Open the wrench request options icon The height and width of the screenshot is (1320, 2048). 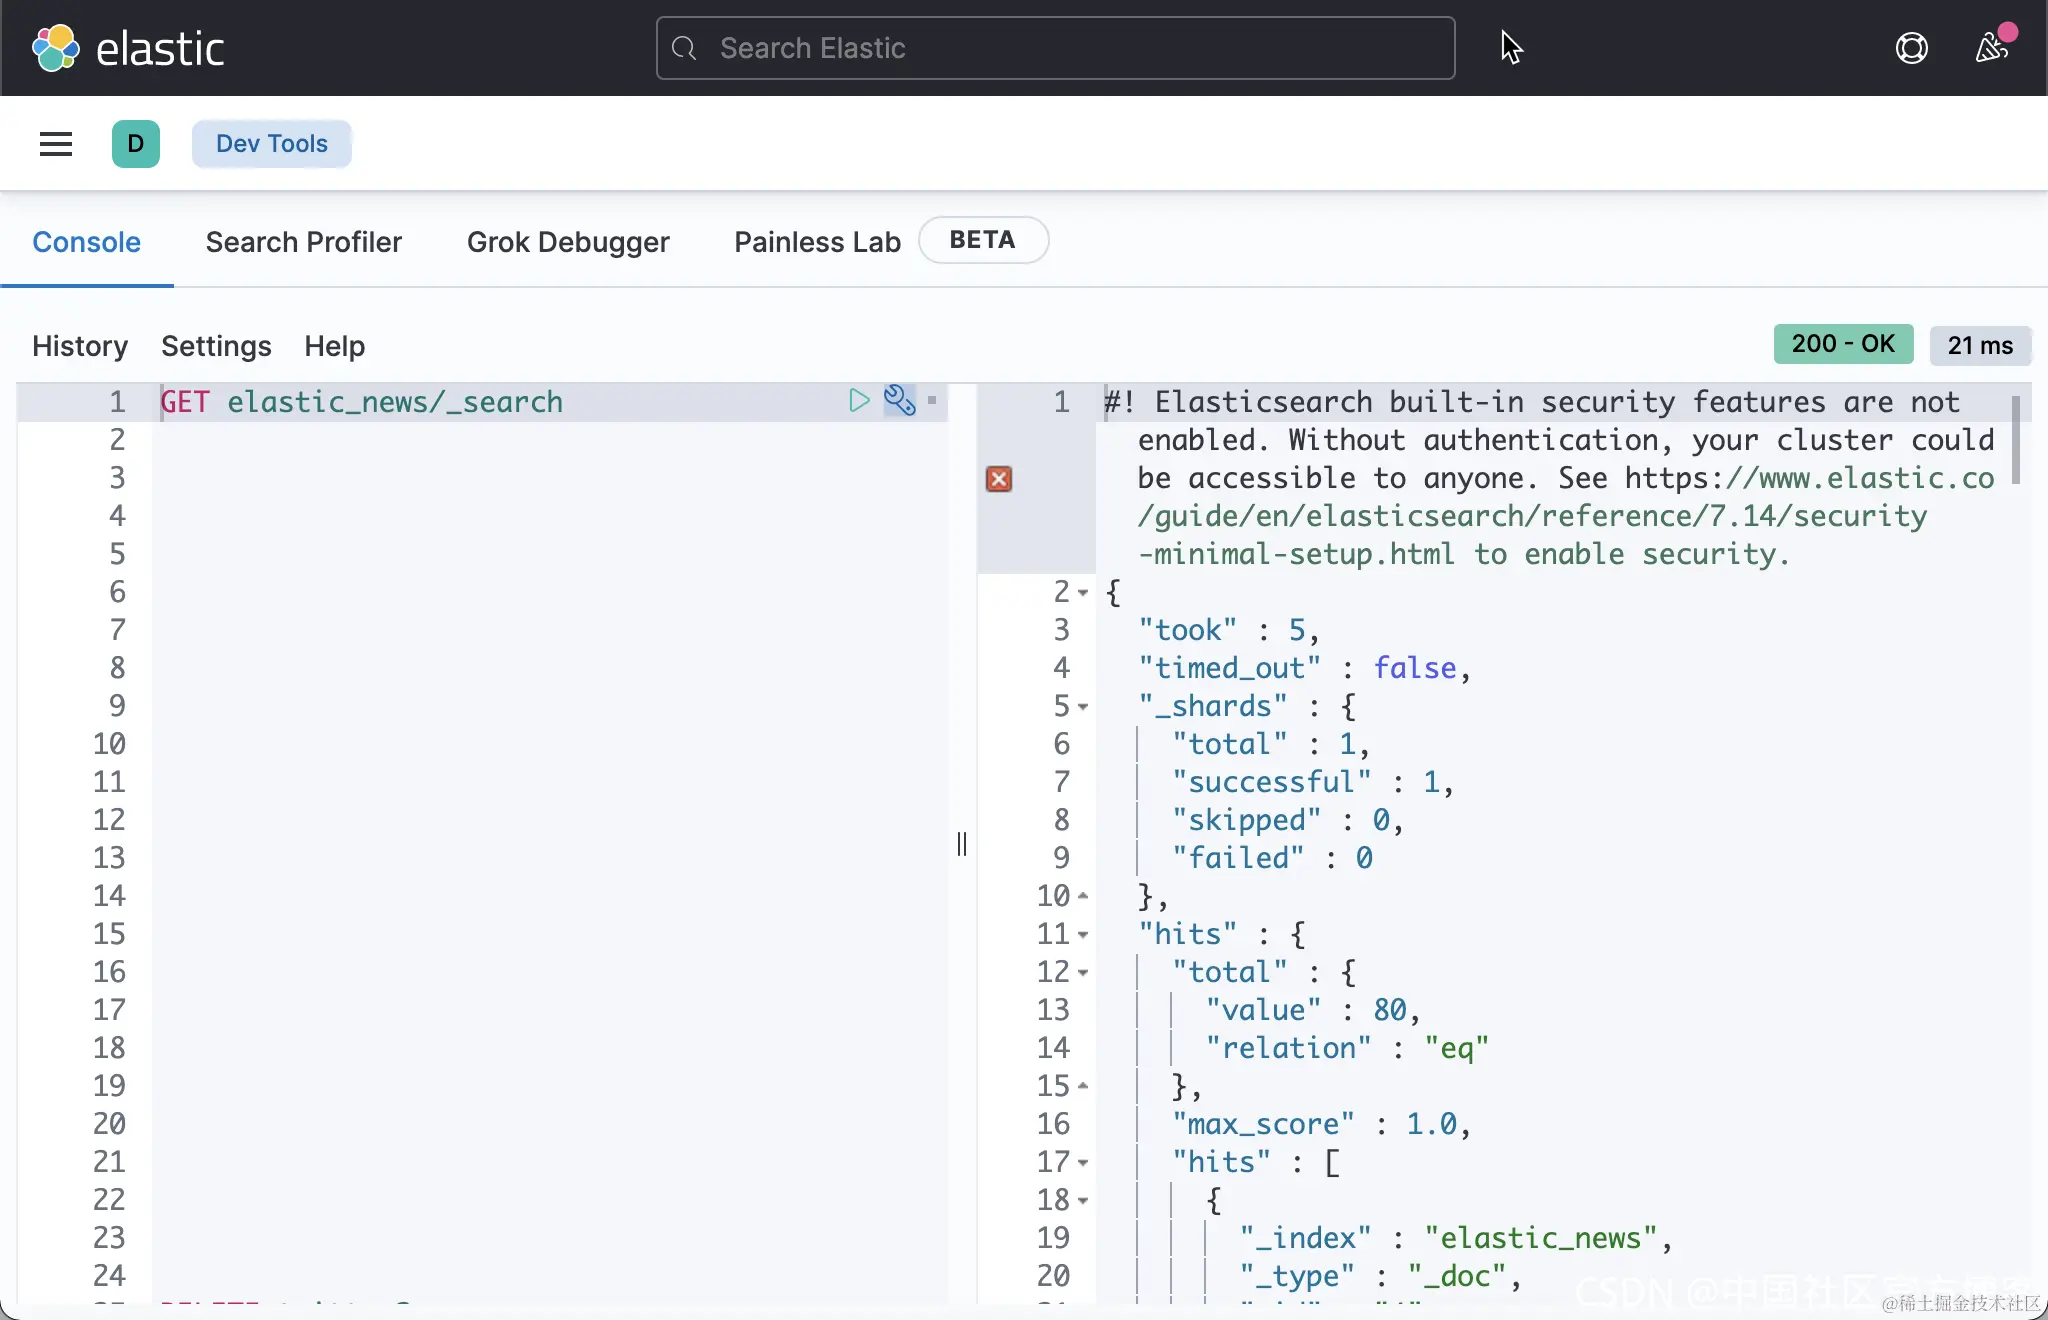tap(899, 401)
